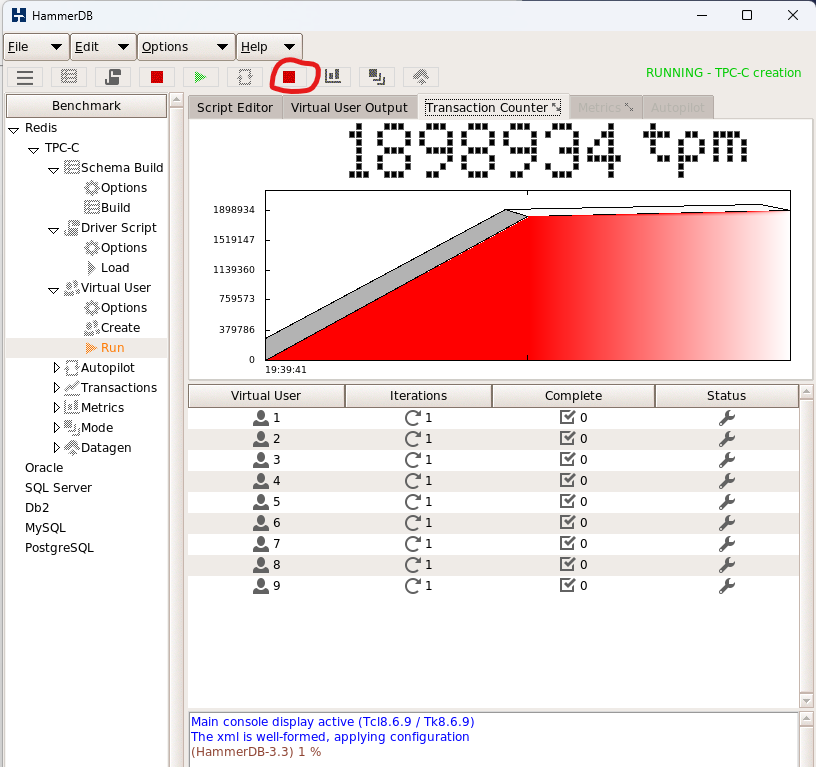Click the iterations loop icon for virtual user 8
Image resolution: width=816 pixels, height=767 pixels.
tap(413, 565)
